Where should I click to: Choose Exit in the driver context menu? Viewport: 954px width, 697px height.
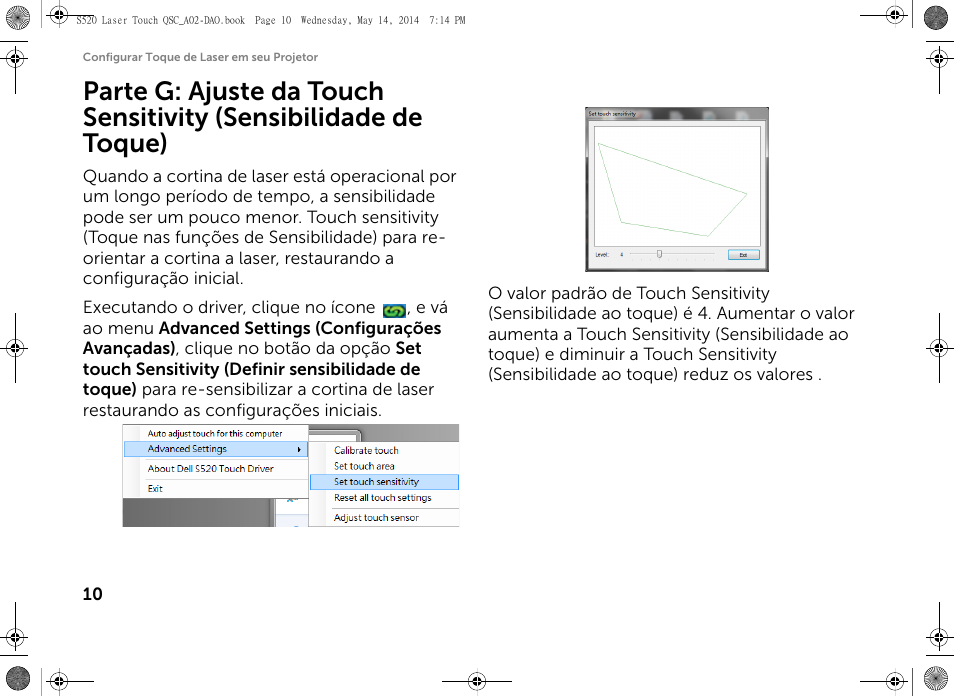tap(156, 488)
